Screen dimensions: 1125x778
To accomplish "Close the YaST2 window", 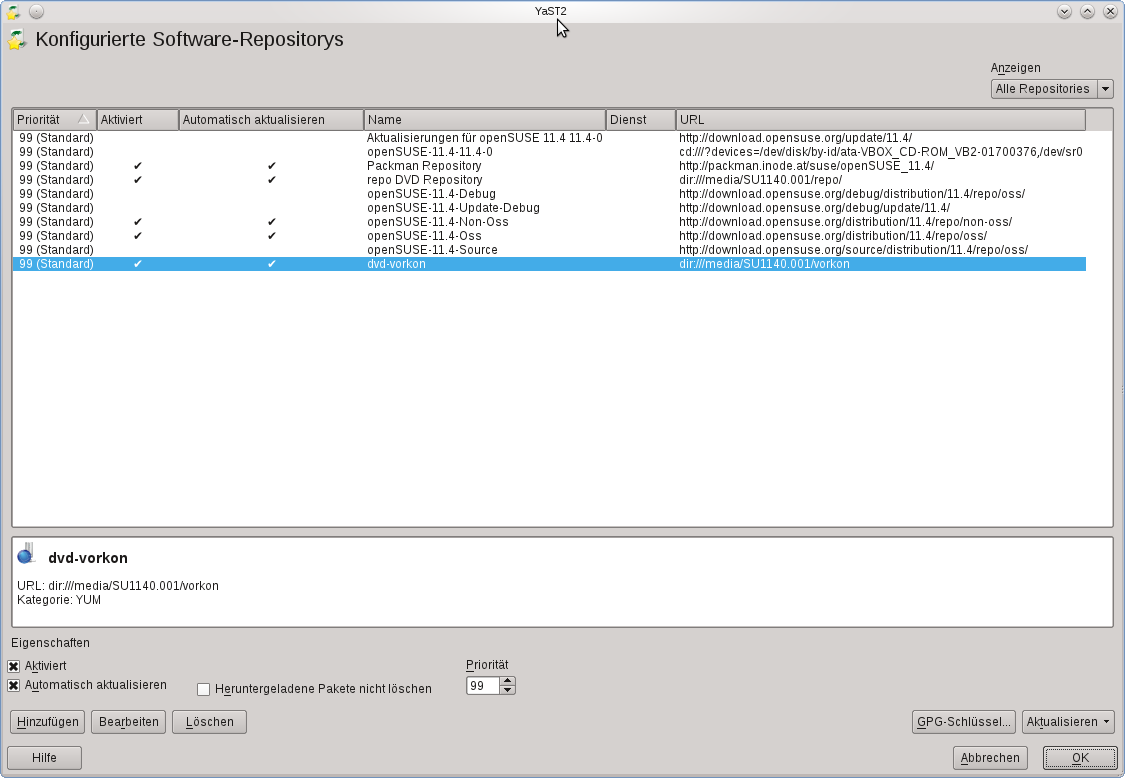I will tap(1111, 11).
